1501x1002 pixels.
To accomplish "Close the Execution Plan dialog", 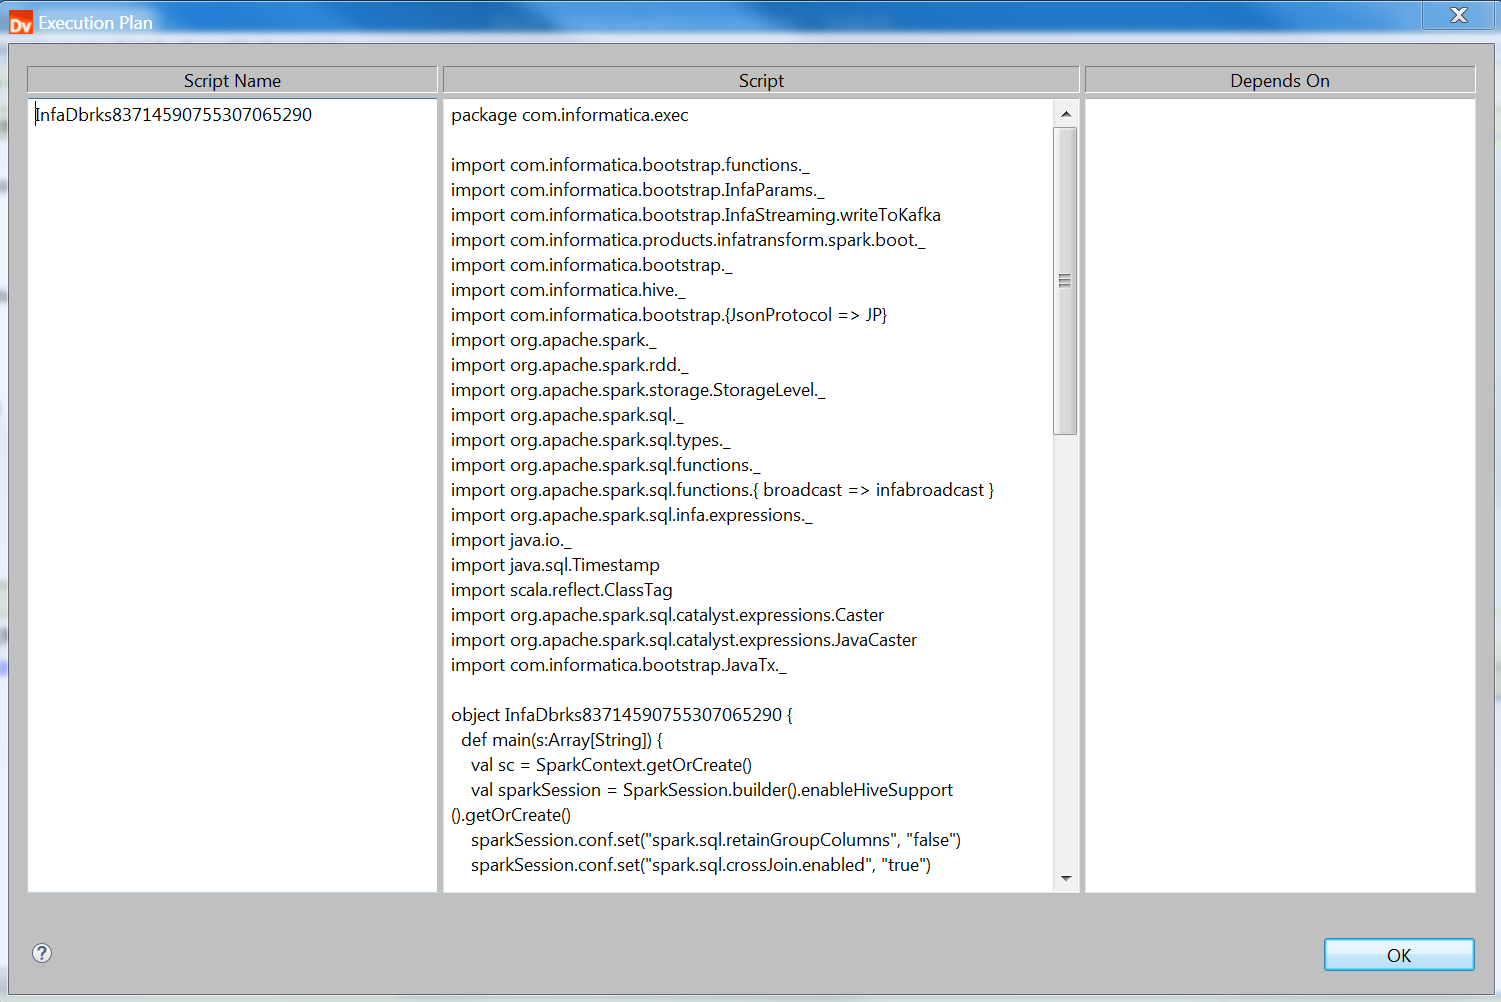I will [1458, 15].
